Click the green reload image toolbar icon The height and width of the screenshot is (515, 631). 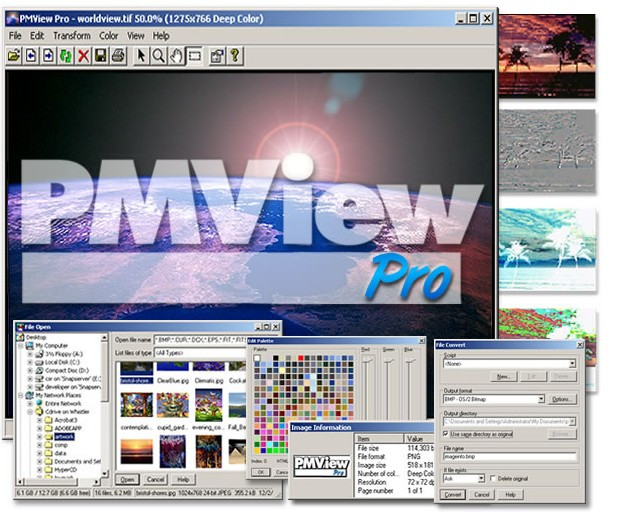66,56
